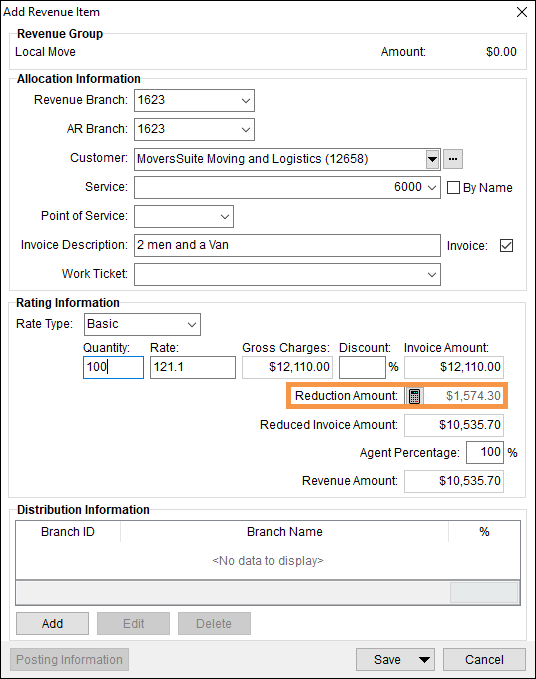536x679 pixels.
Task: Click the Revenue Amount field
Action: tap(454, 481)
